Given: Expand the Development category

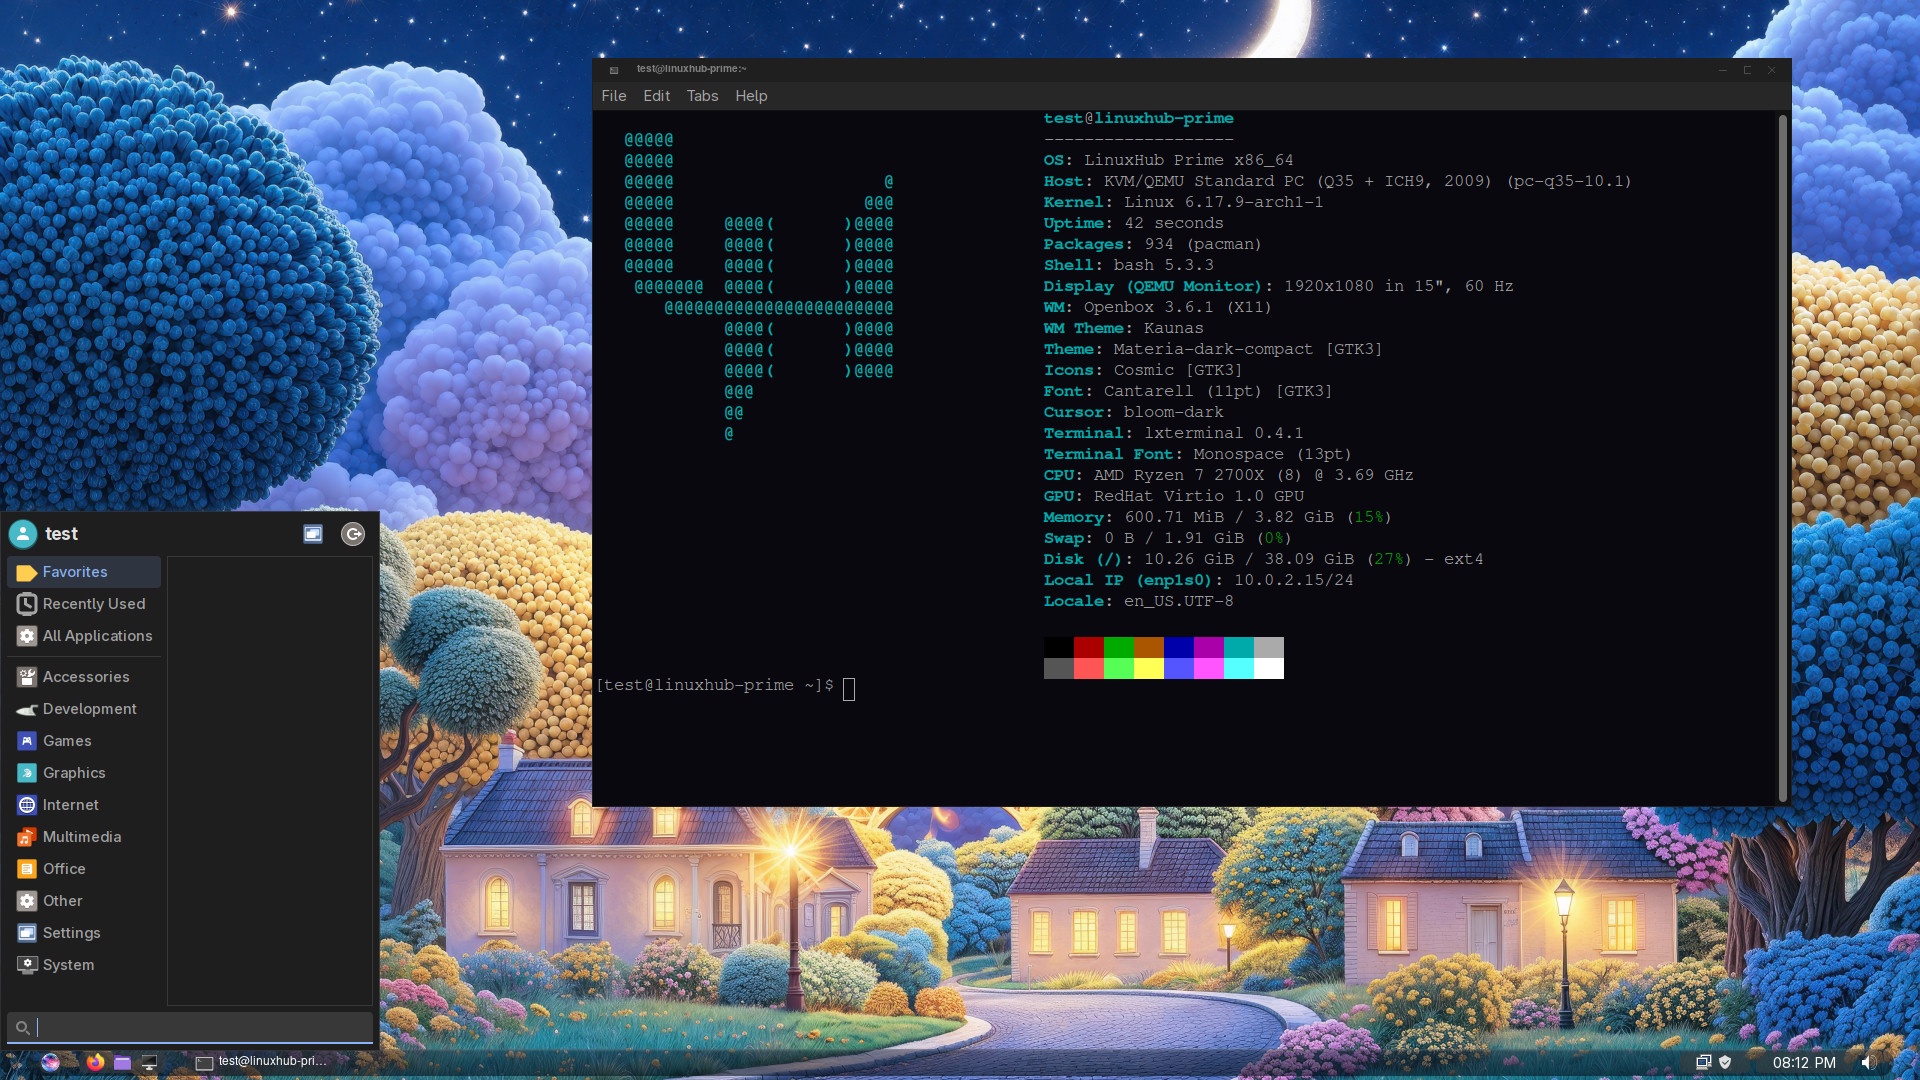Looking at the screenshot, I should point(89,709).
